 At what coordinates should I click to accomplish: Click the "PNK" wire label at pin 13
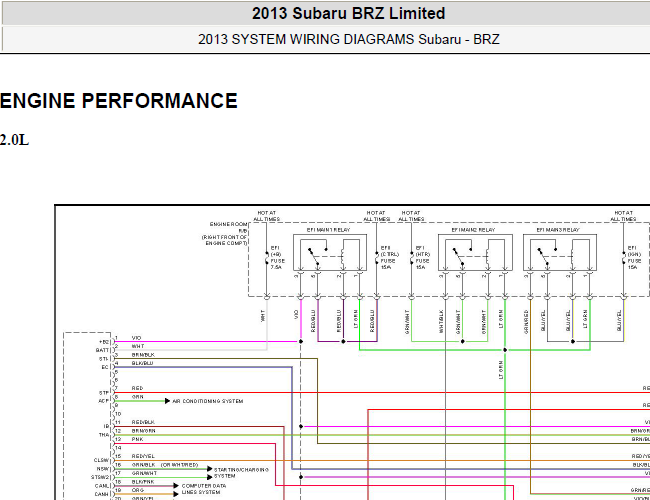click(137, 439)
